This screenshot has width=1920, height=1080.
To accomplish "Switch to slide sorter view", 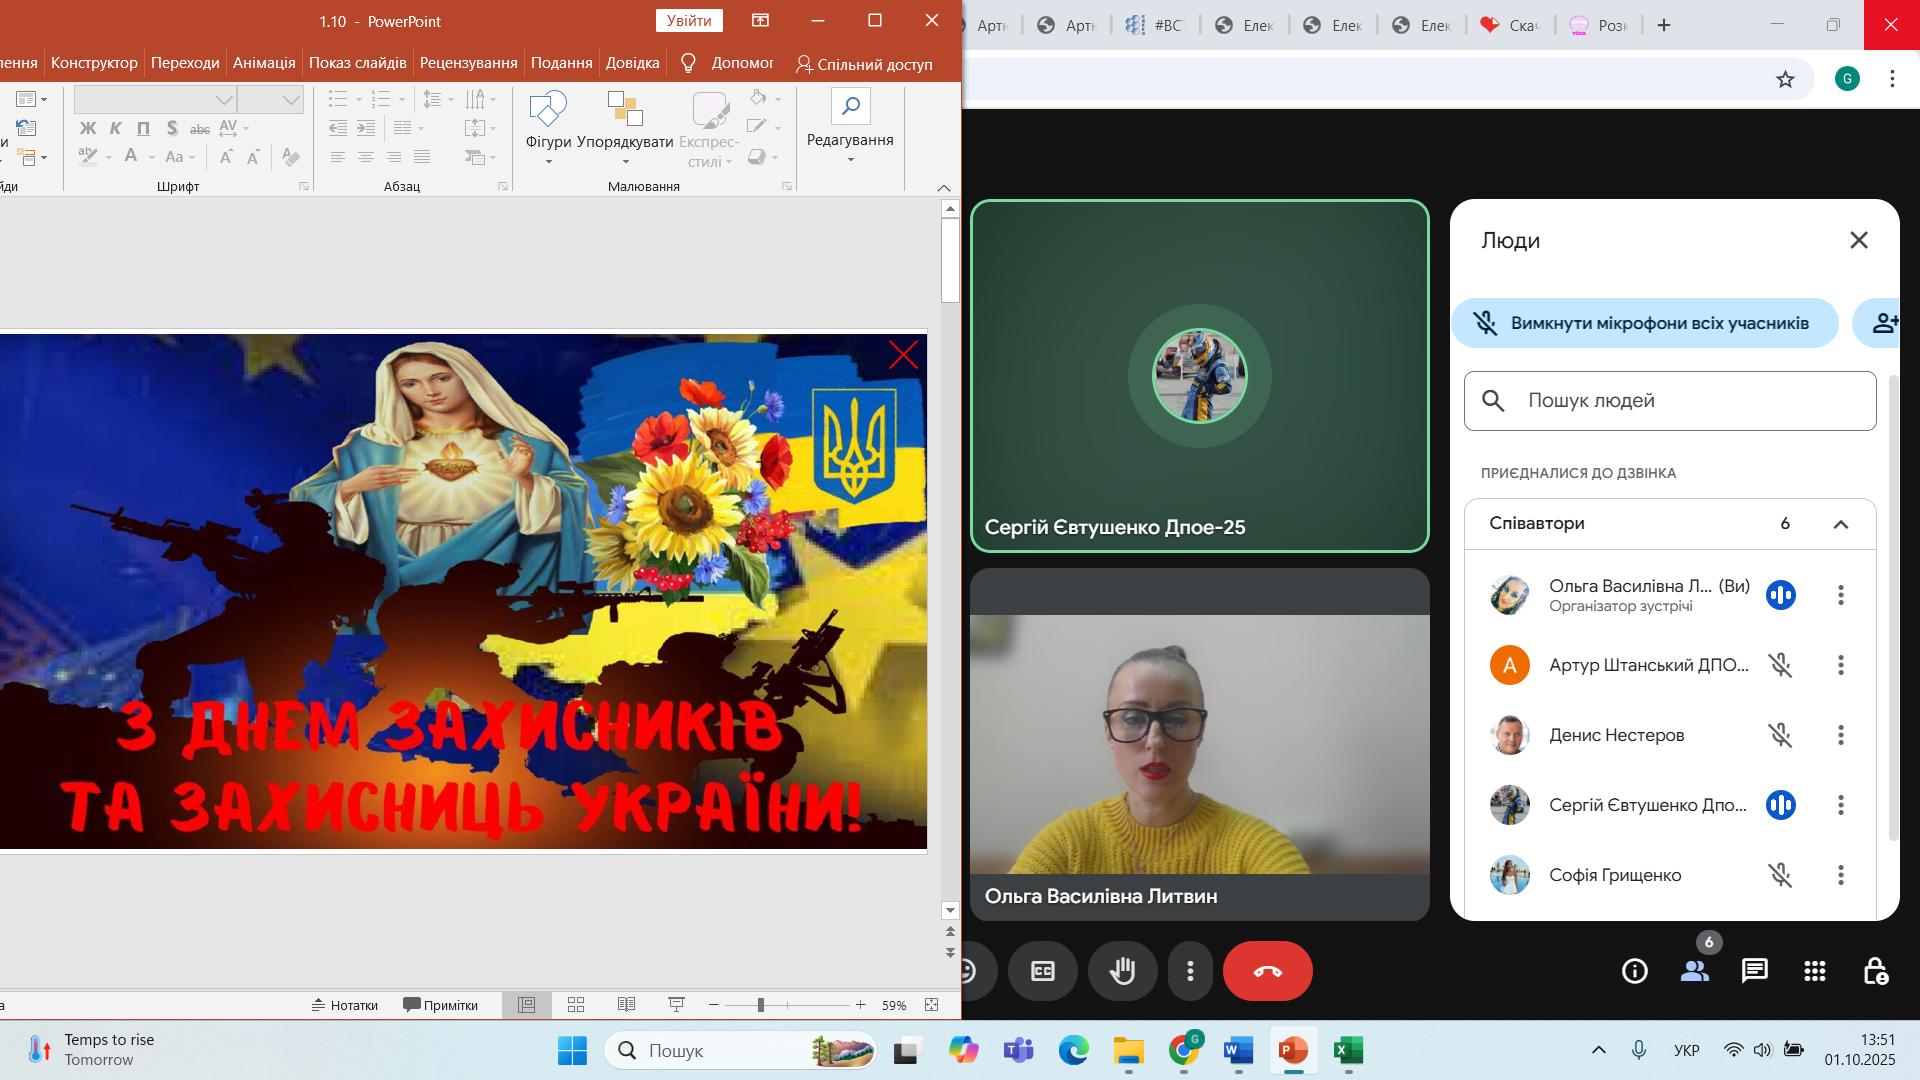I will click(x=576, y=1005).
